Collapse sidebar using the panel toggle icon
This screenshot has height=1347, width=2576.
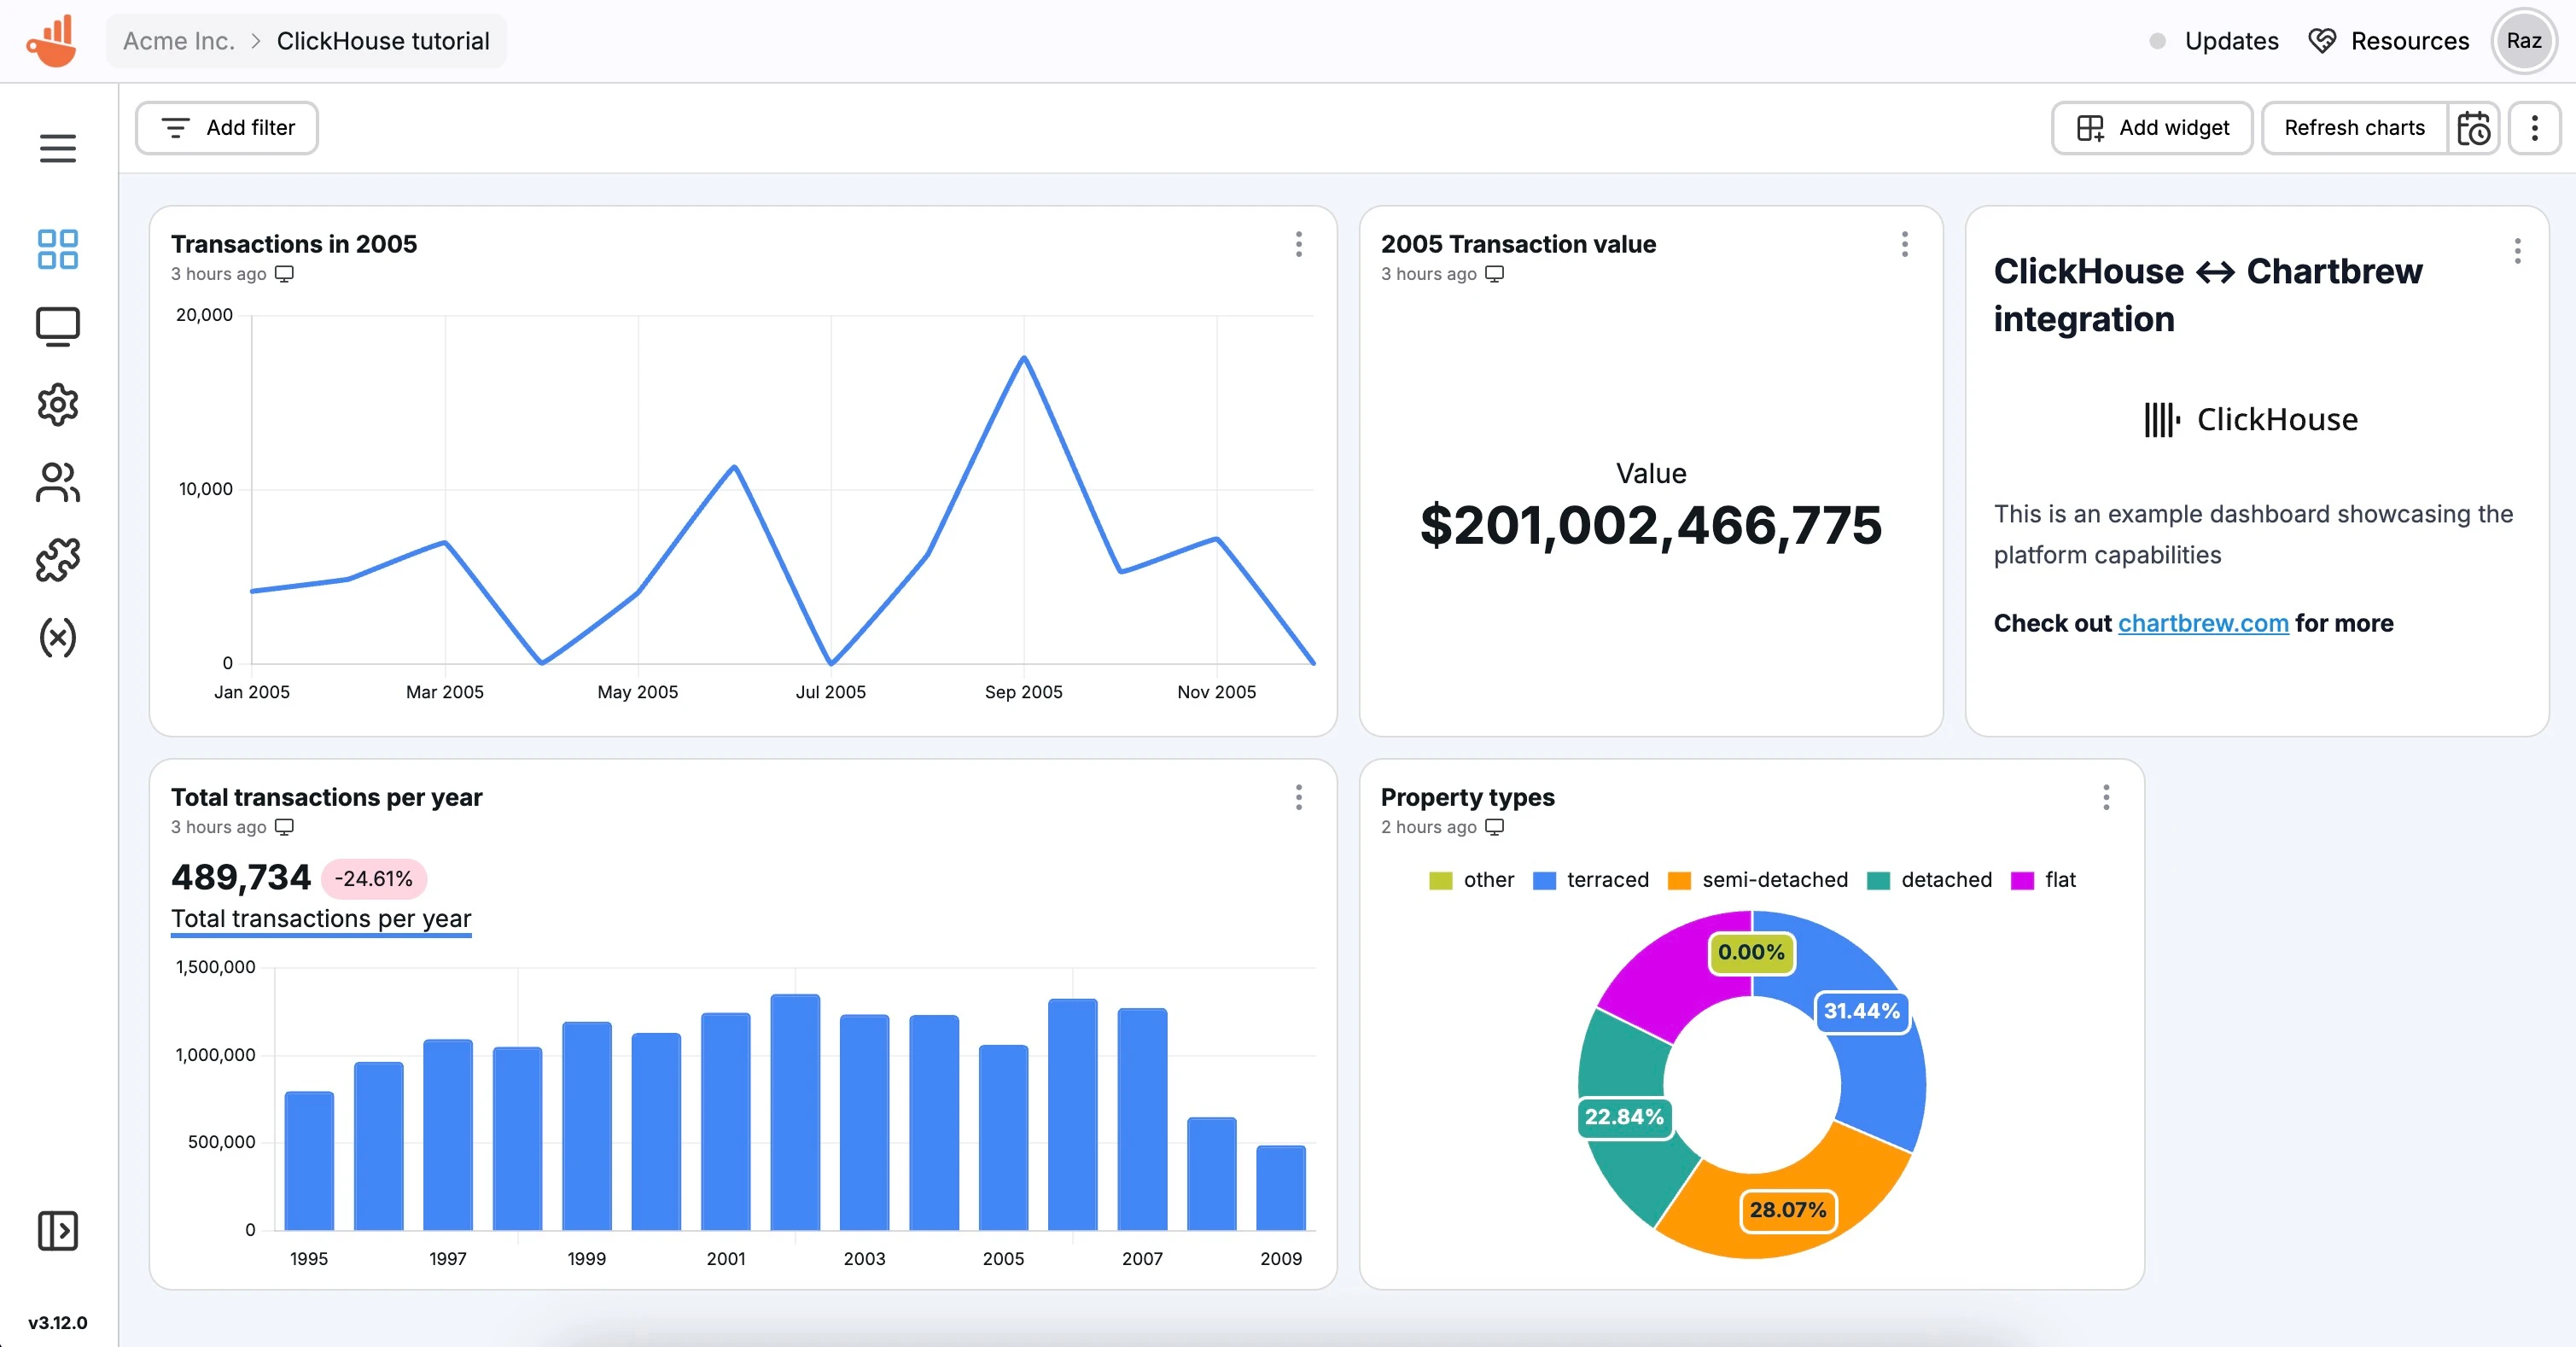tap(58, 1230)
